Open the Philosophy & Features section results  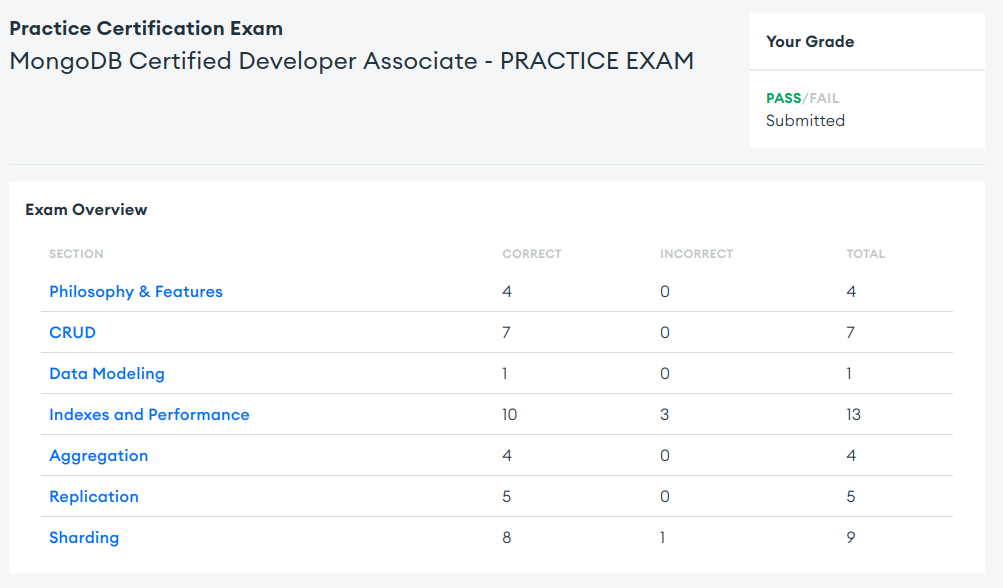135,291
